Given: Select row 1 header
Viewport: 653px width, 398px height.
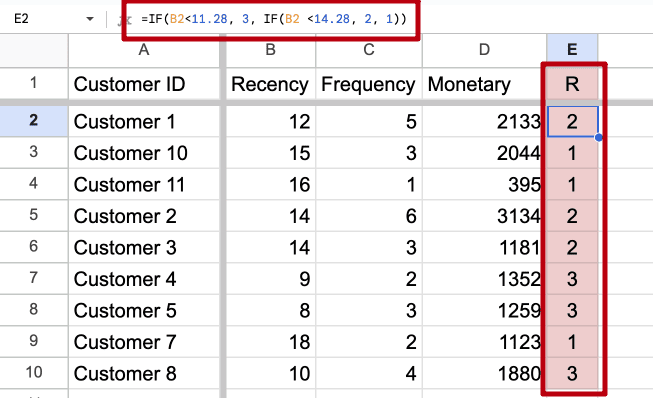Looking at the screenshot, I should click(34, 83).
